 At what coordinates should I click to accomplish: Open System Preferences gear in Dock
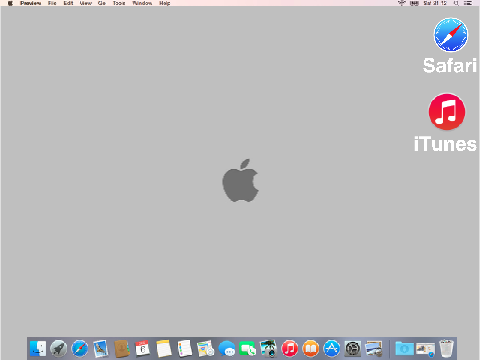353,349
